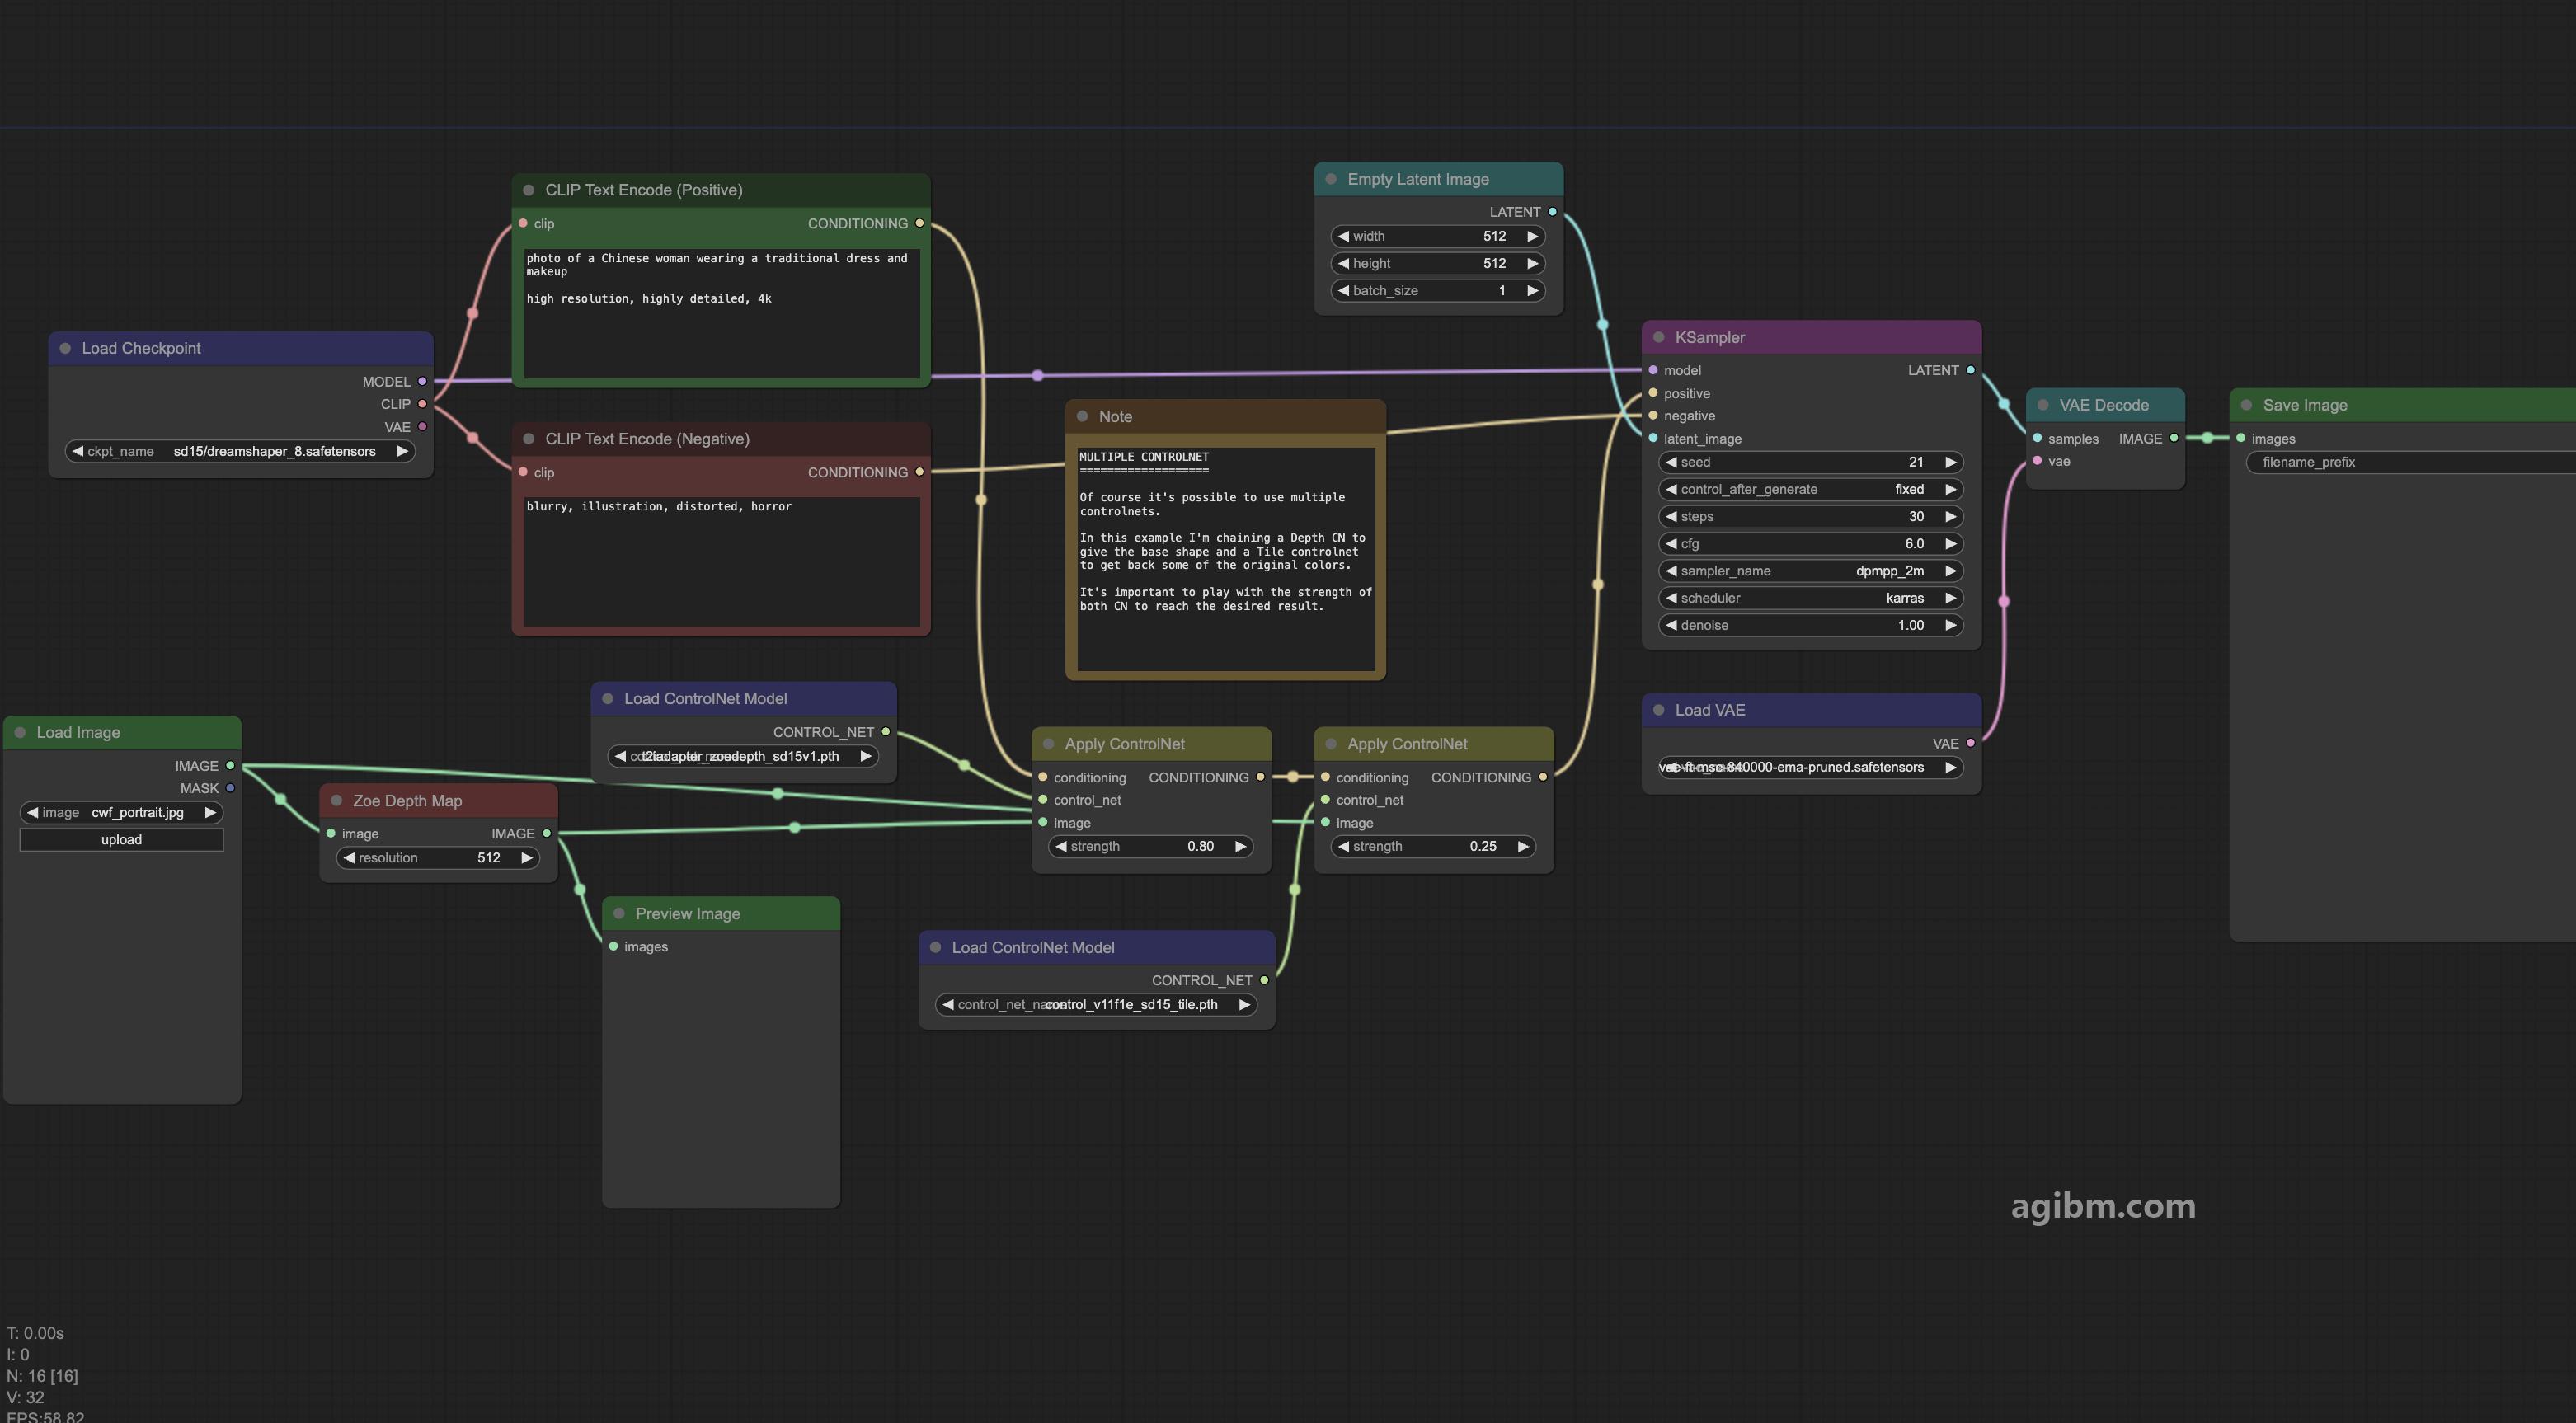Viewport: 2576px width, 1423px height.
Task: Click the Save Image filename_prefix field
Action: click(2410, 462)
